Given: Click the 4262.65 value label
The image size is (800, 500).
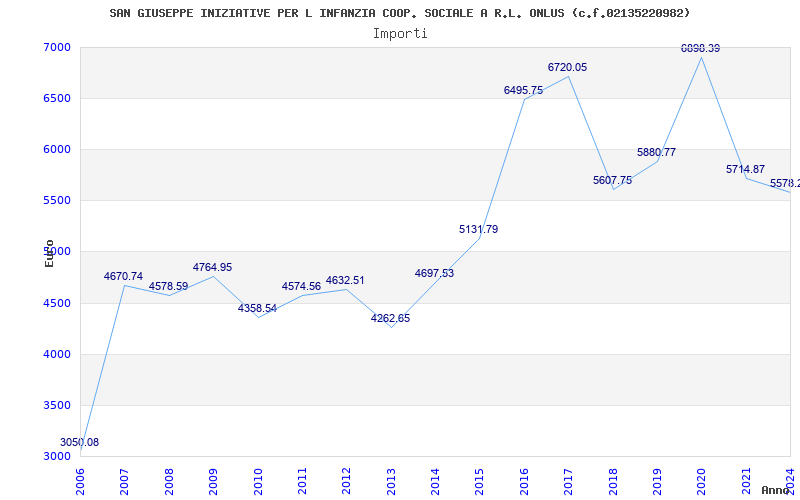Looking at the screenshot, I should pos(390,318).
